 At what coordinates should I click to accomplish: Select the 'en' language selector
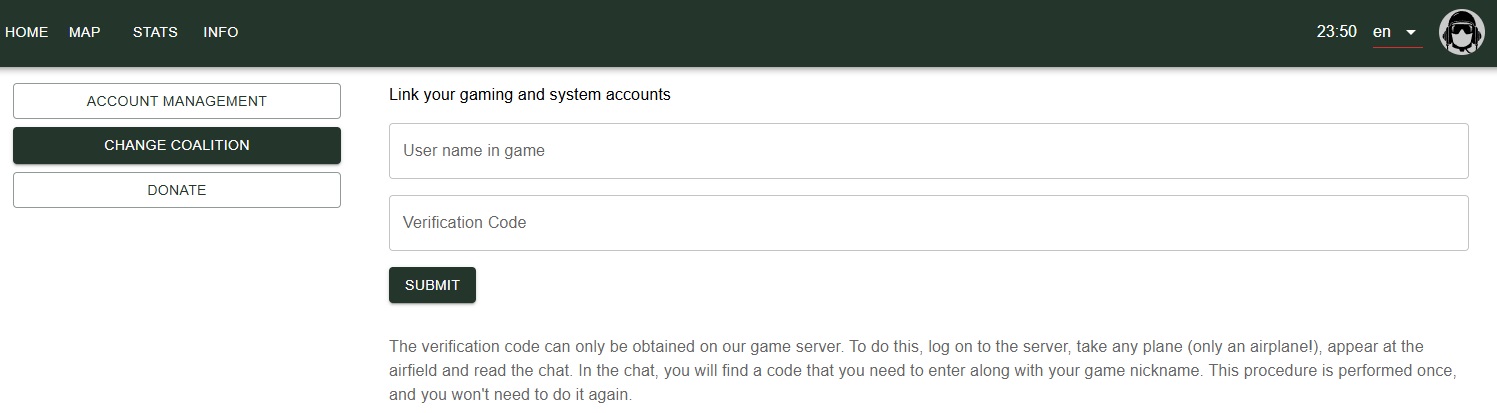click(x=1382, y=32)
